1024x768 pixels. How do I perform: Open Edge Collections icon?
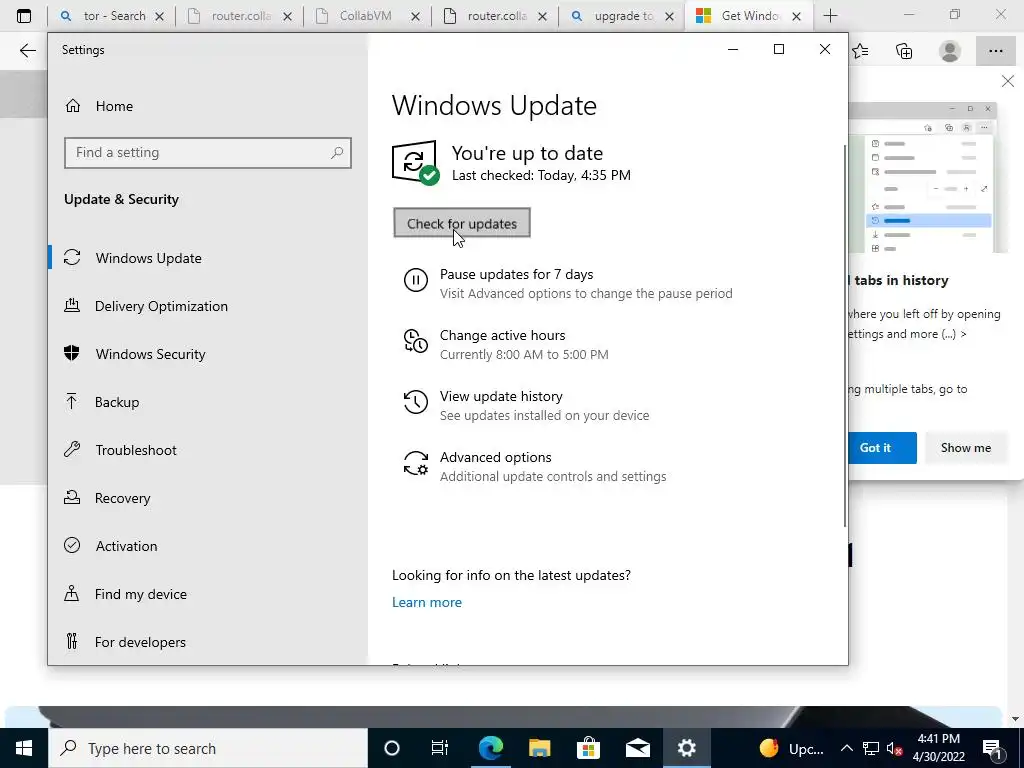(904, 51)
